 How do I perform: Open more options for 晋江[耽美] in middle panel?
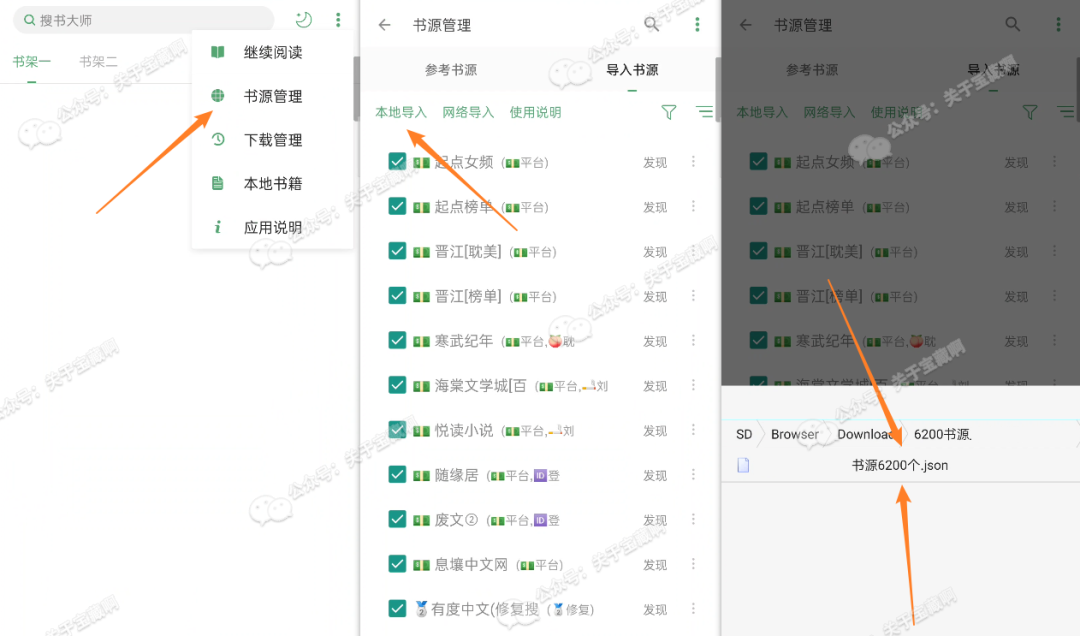click(x=694, y=252)
